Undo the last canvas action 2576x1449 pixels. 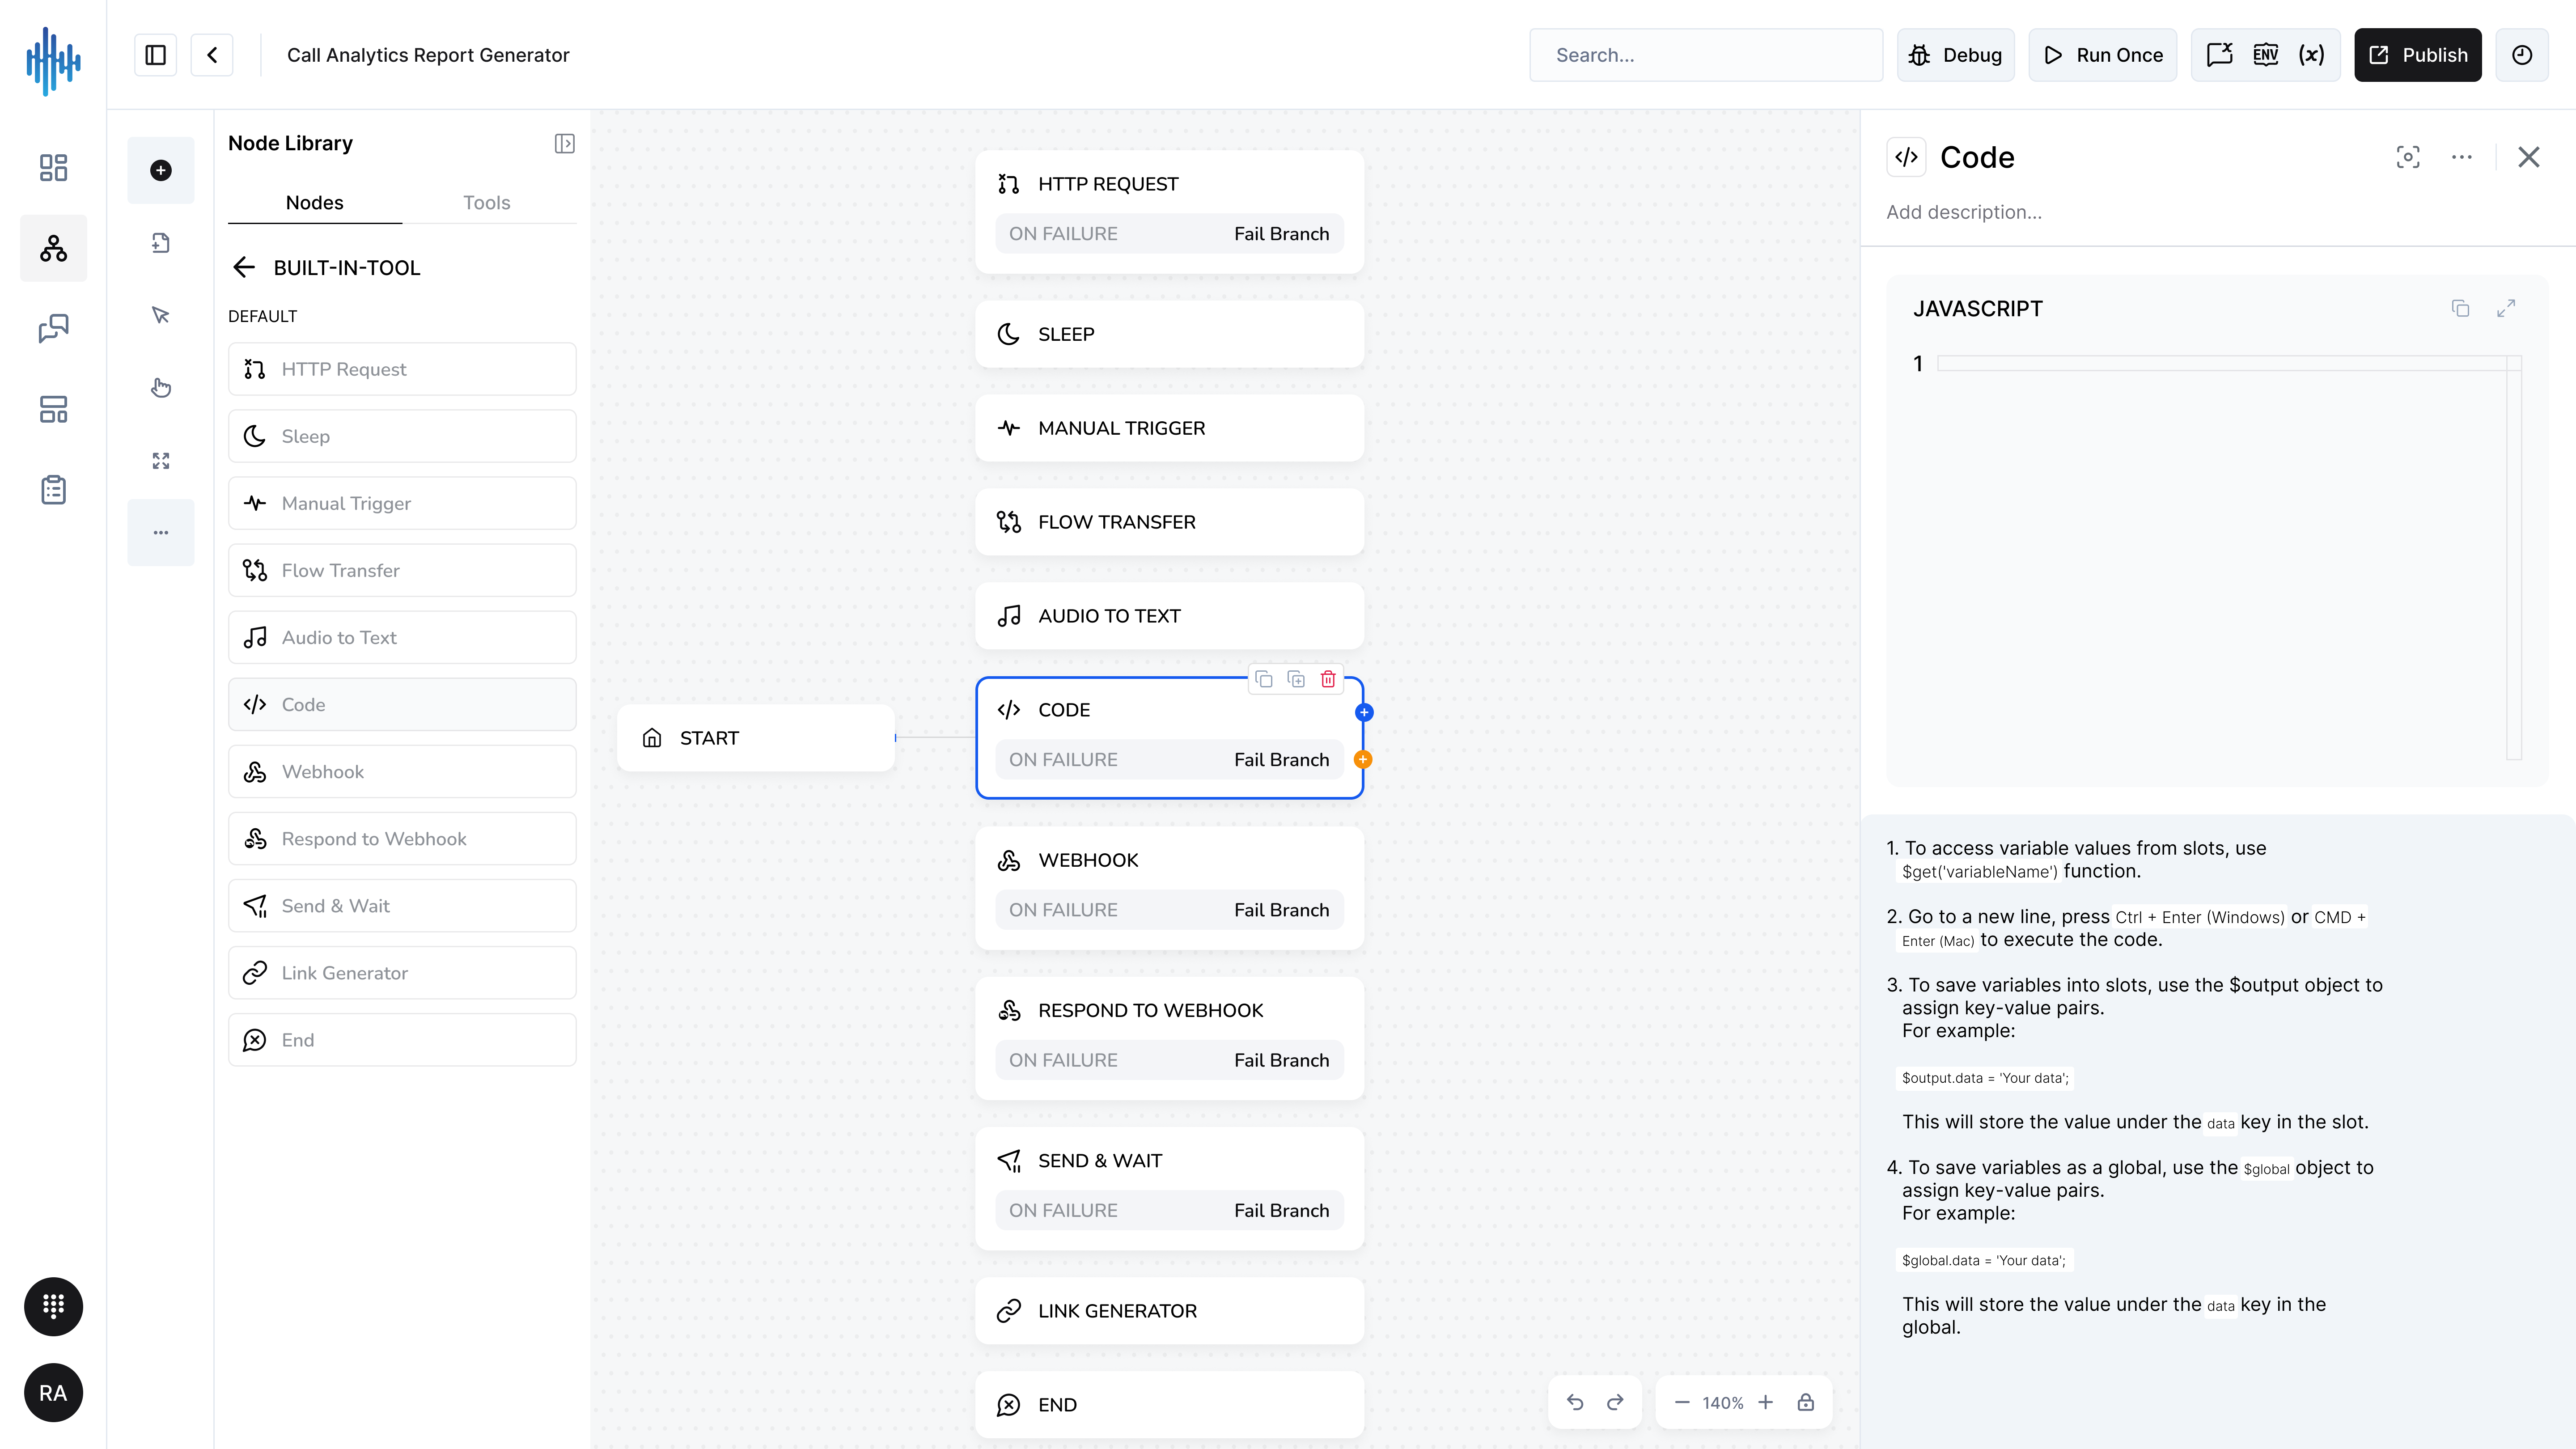pyautogui.click(x=1575, y=1403)
